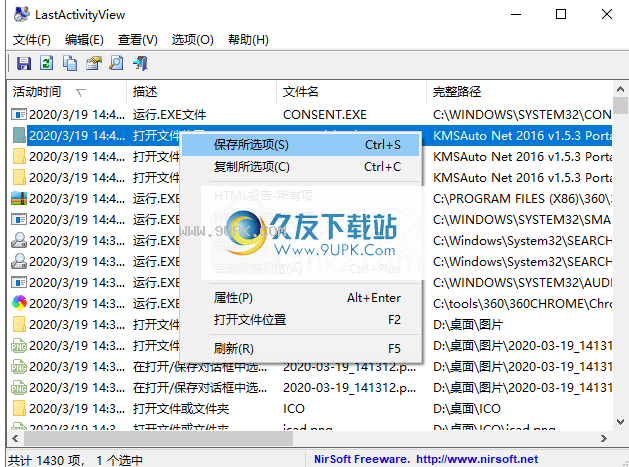Select the 打开文件或文件夹 description for the ICO row
This screenshot has width=629, height=467.
pyautogui.click(x=181, y=408)
